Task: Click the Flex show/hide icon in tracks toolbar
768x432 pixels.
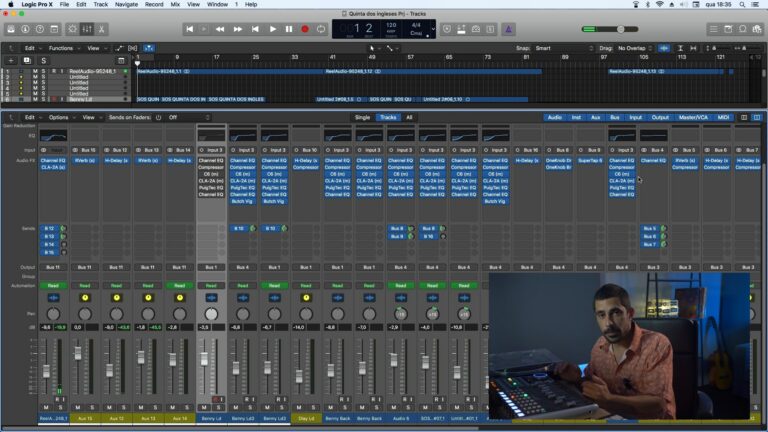Action: tap(133, 48)
